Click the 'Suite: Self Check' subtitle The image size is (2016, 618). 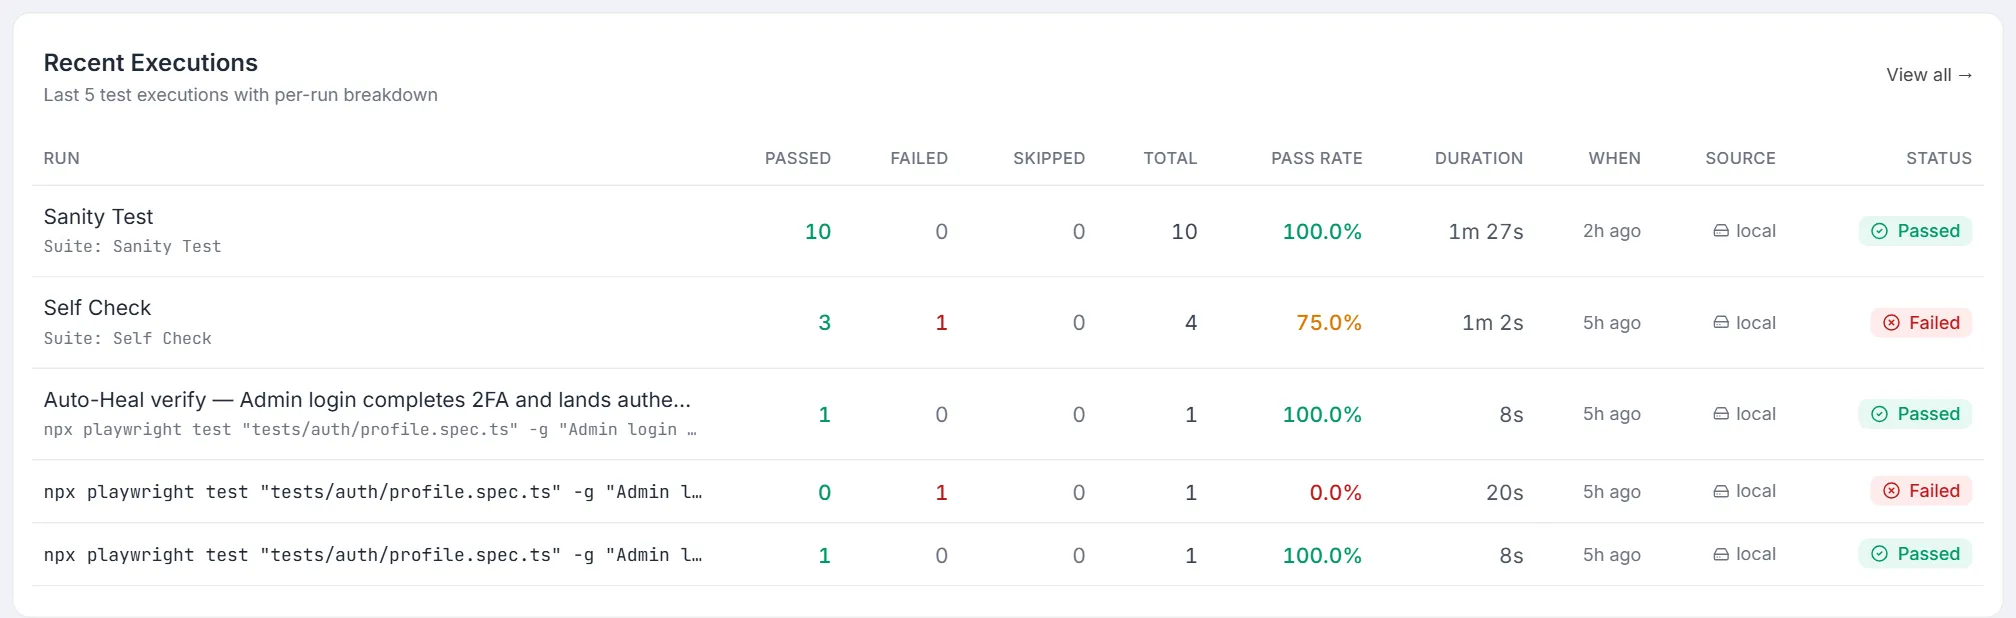click(127, 339)
